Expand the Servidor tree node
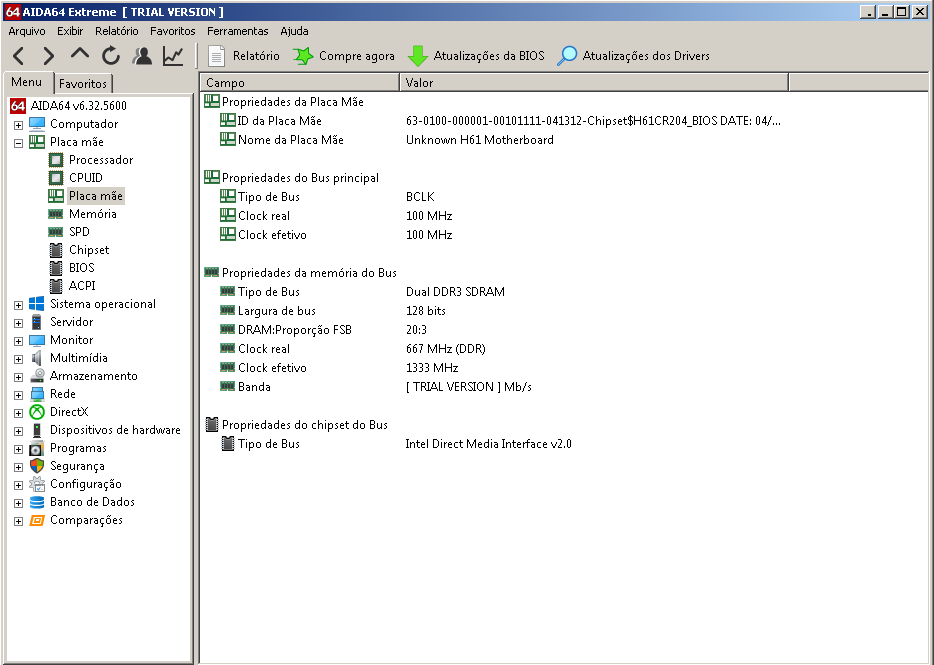 pyautogui.click(x=18, y=323)
